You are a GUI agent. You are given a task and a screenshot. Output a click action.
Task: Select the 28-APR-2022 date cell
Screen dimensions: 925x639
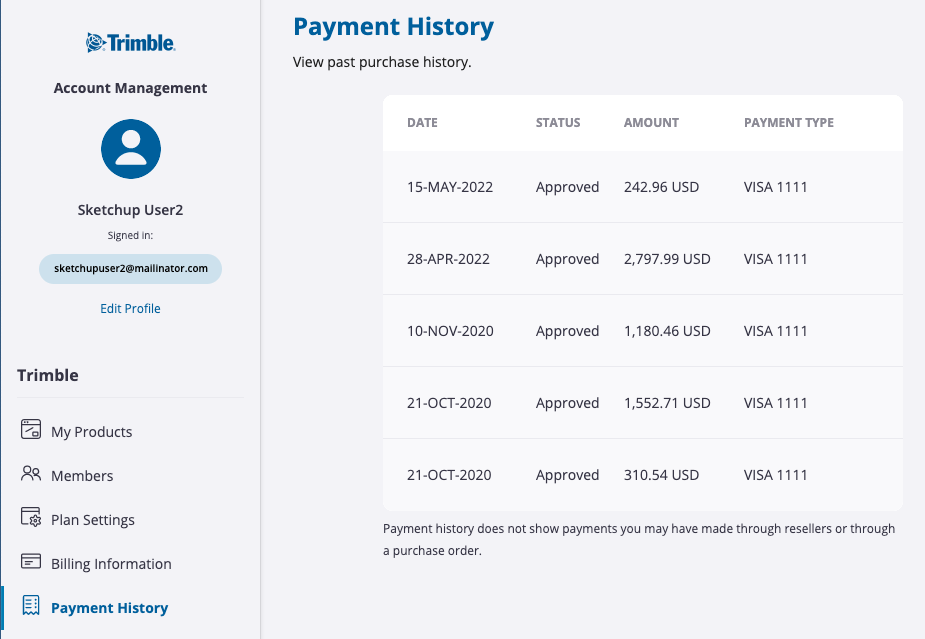click(448, 259)
